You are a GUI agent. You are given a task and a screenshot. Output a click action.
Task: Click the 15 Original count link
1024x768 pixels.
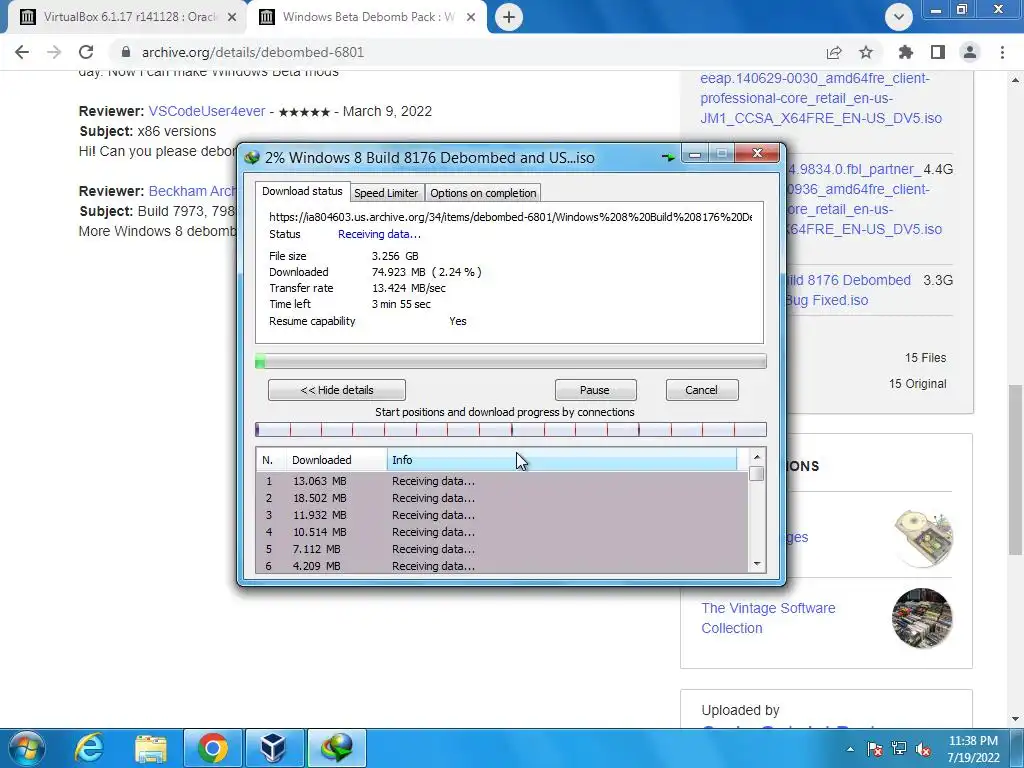pyautogui.click(x=918, y=384)
